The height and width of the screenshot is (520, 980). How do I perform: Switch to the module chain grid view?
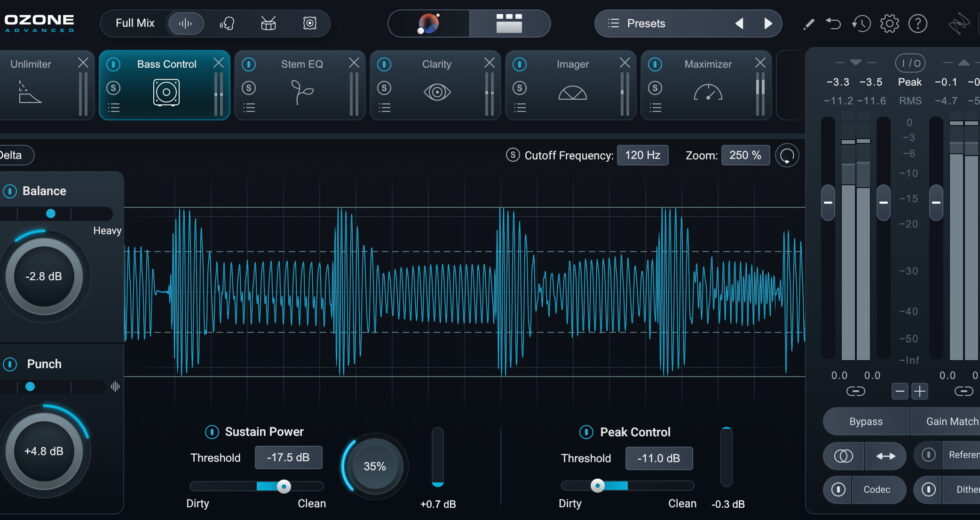pos(509,24)
